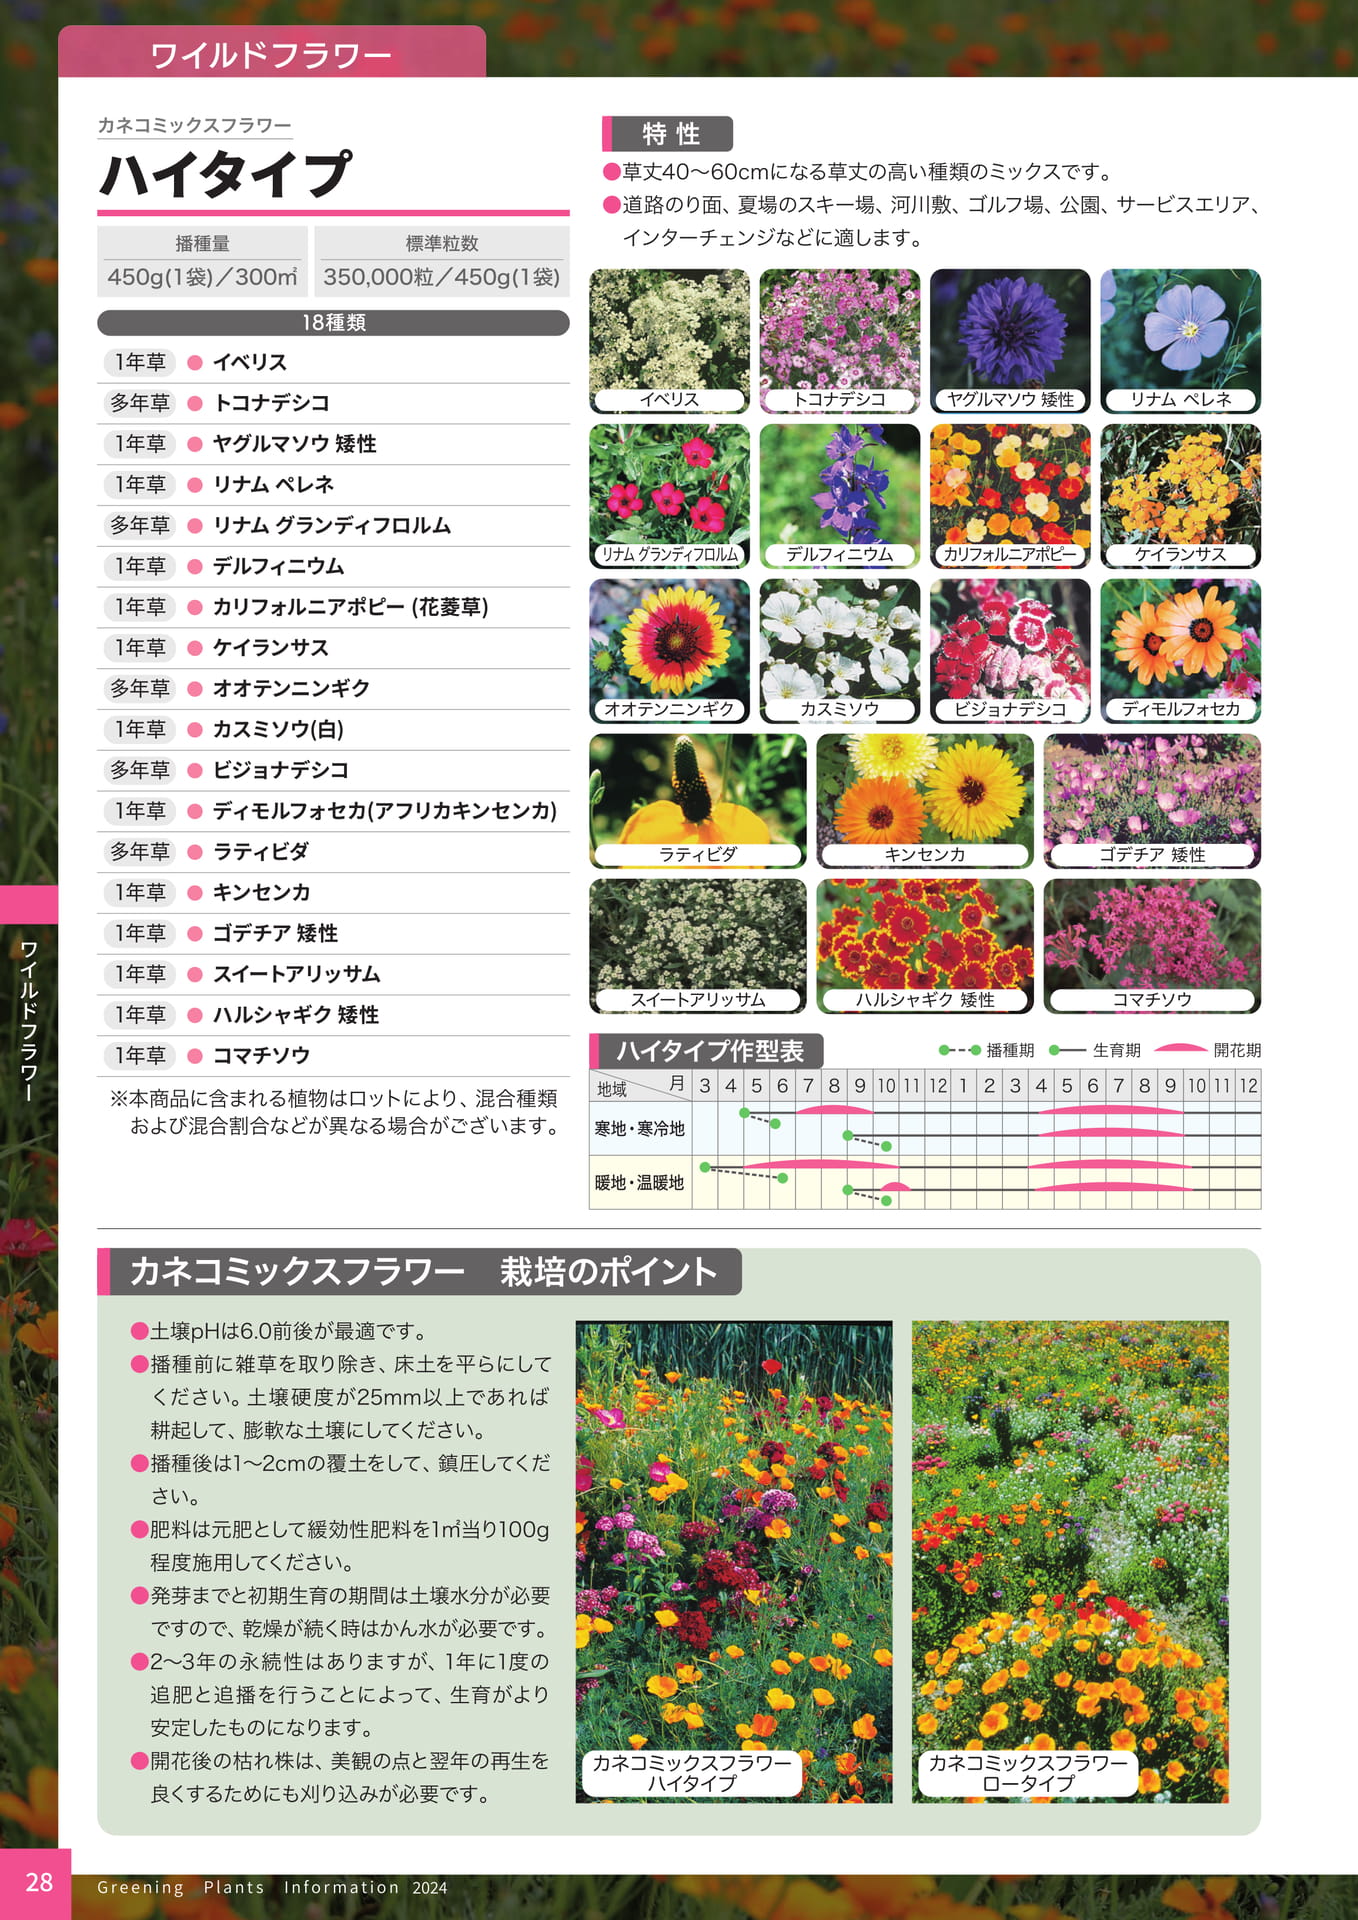
Task: Click the オオテンニンギク photo
Action: [669, 651]
